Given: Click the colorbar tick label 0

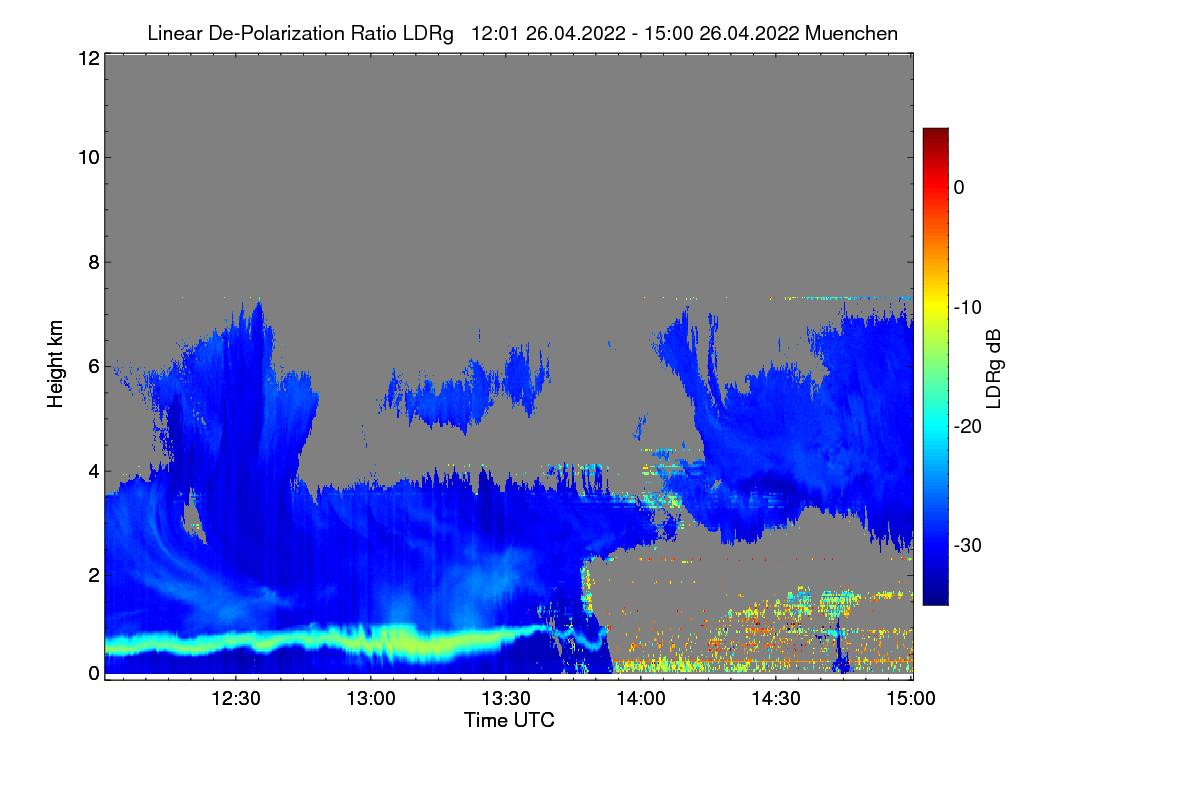Looking at the screenshot, I should [959, 187].
